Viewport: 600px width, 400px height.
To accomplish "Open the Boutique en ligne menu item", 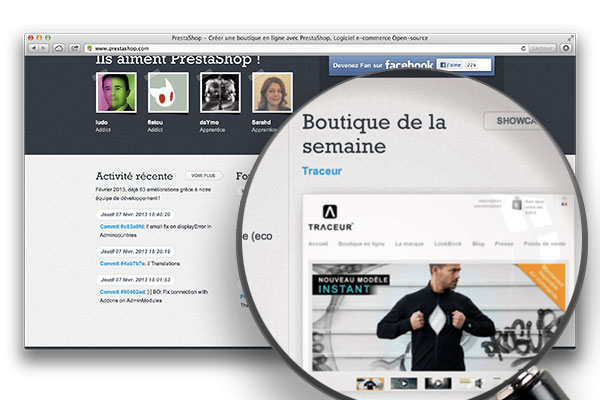I will tap(361, 244).
